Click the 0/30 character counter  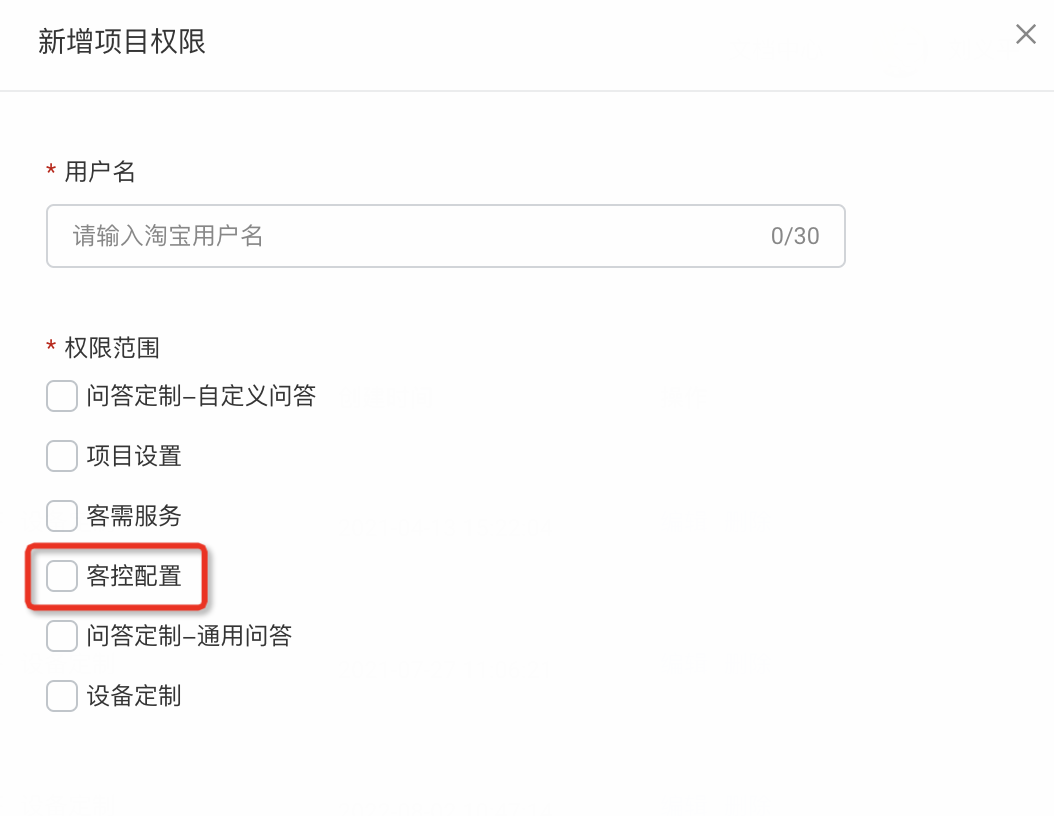click(x=795, y=236)
